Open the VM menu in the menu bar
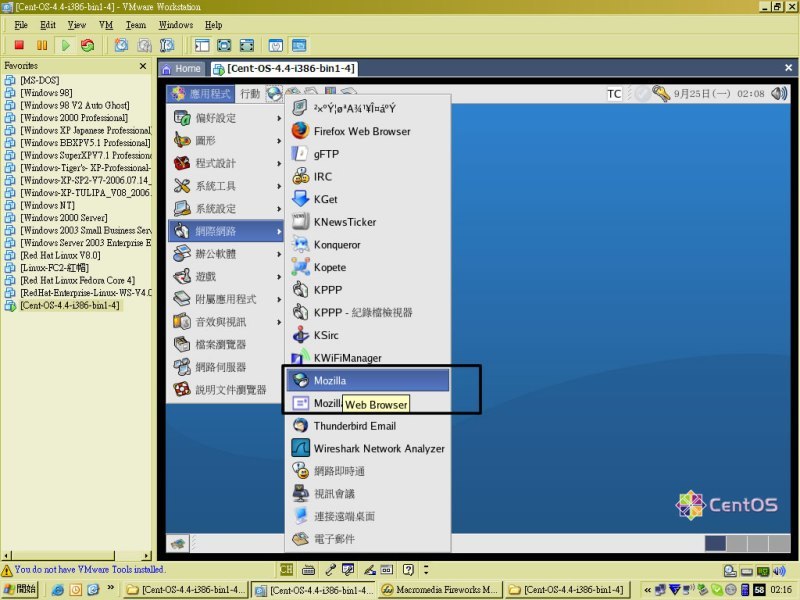The image size is (800, 600). click(x=106, y=25)
